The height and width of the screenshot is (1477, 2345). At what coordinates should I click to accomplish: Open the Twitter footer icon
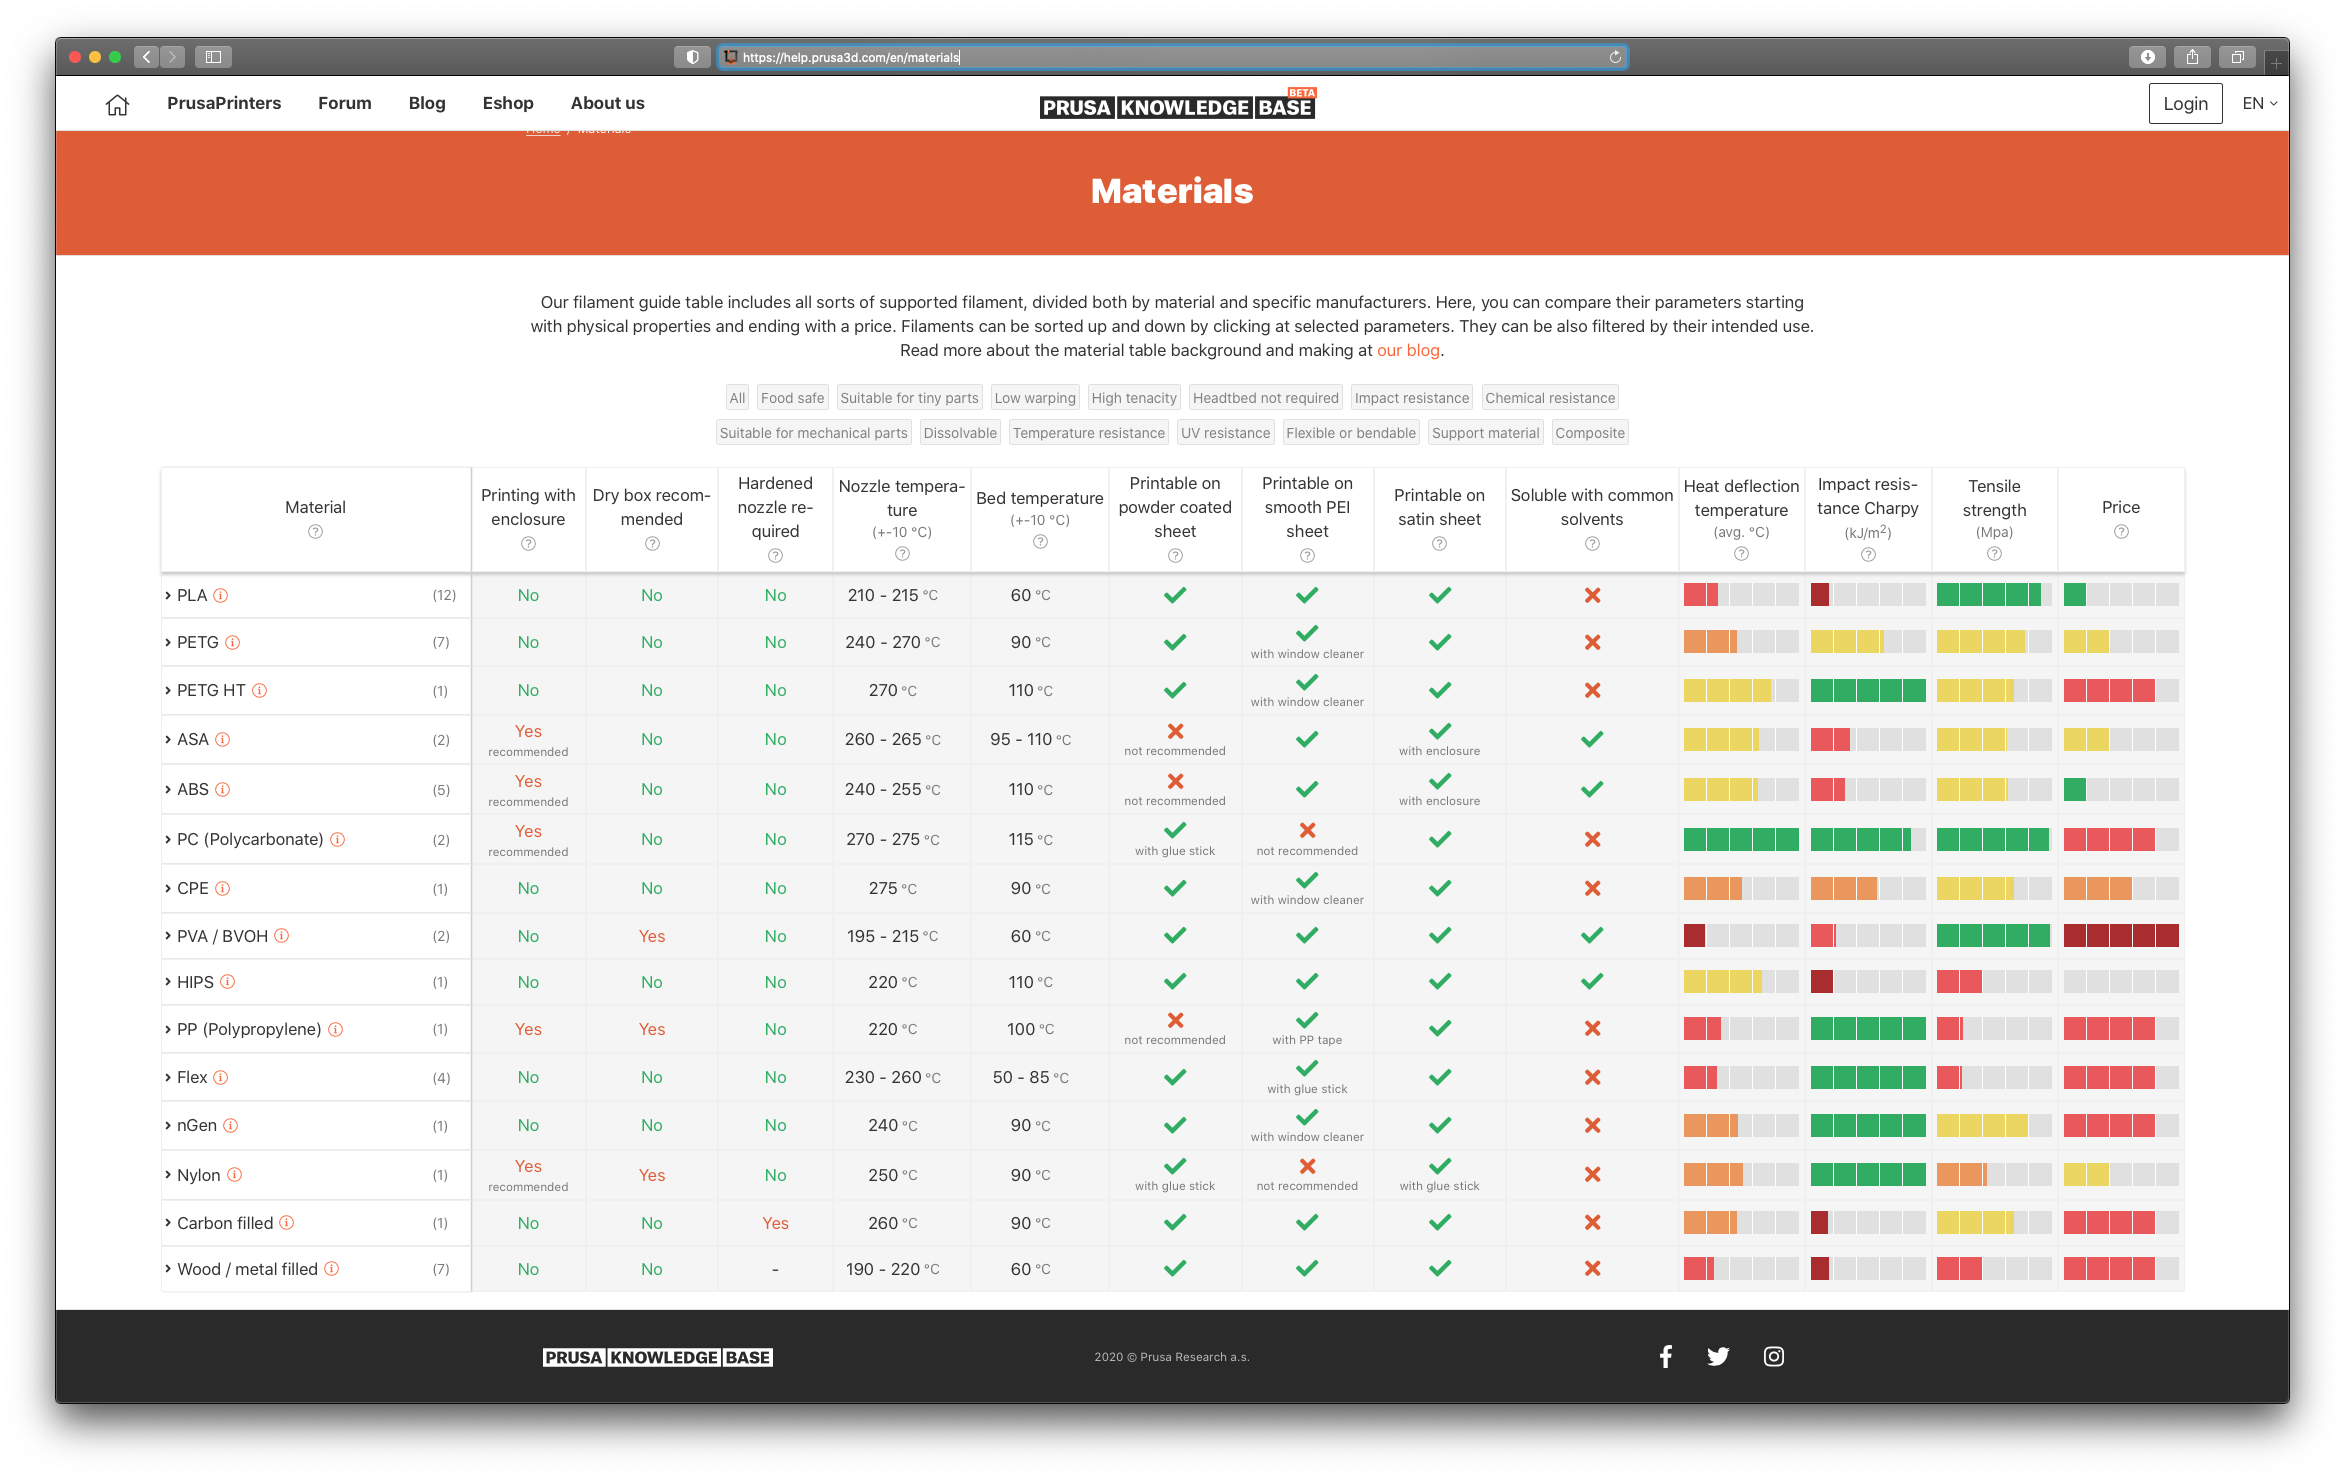1718,1357
